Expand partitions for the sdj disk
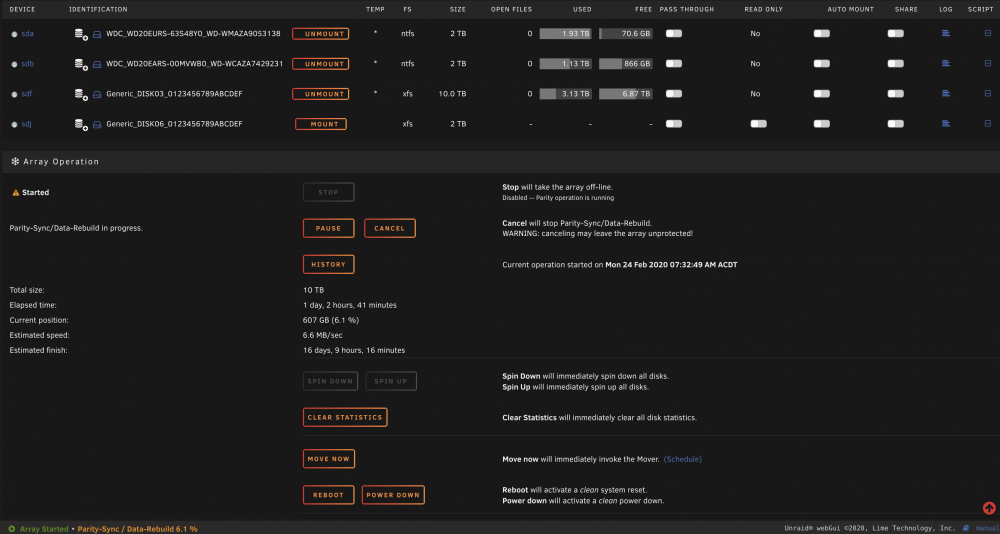The image size is (1000, 534). tap(81, 124)
